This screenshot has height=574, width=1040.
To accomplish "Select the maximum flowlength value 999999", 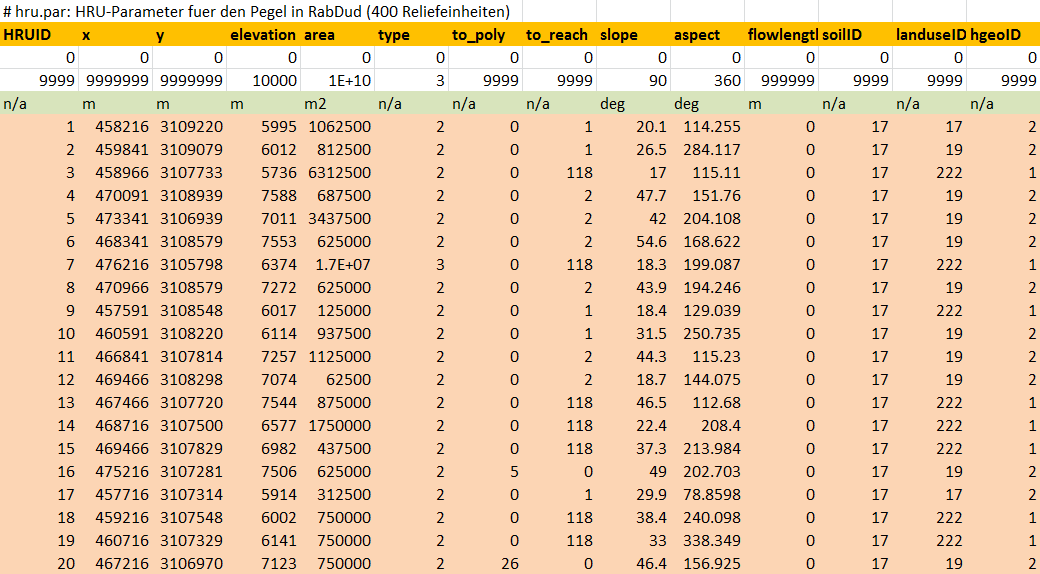I will click(781, 81).
